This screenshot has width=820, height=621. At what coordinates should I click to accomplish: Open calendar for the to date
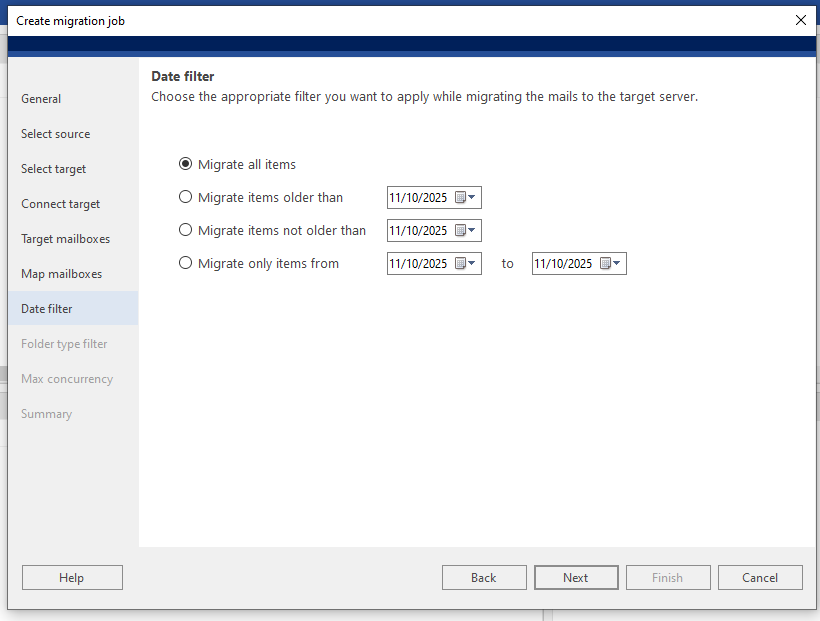[611, 264]
